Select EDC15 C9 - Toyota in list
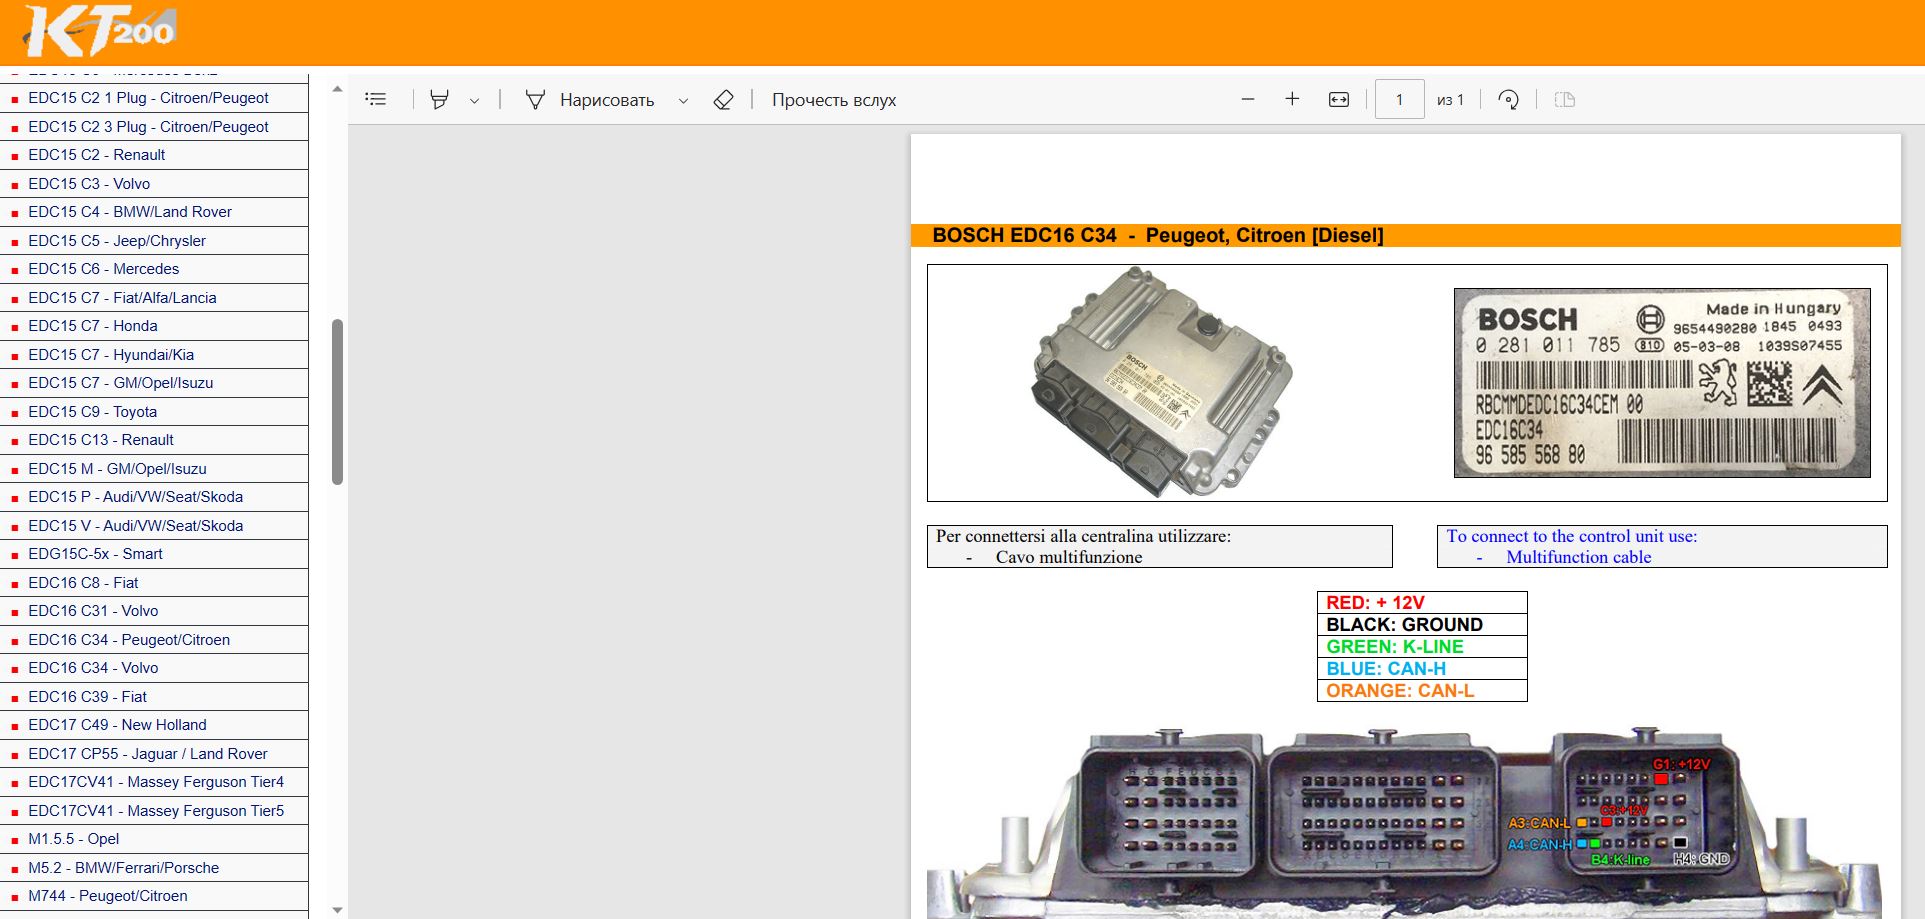1925x919 pixels. pos(92,412)
